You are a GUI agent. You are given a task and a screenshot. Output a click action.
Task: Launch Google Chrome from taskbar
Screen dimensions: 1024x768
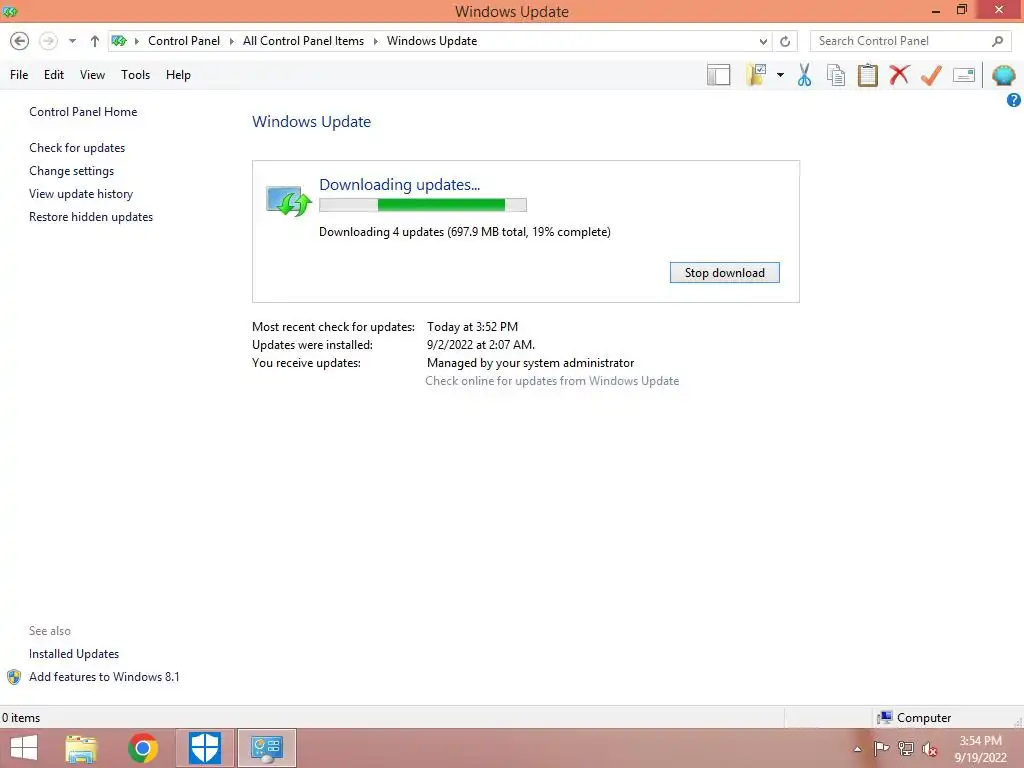click(143, 748)
